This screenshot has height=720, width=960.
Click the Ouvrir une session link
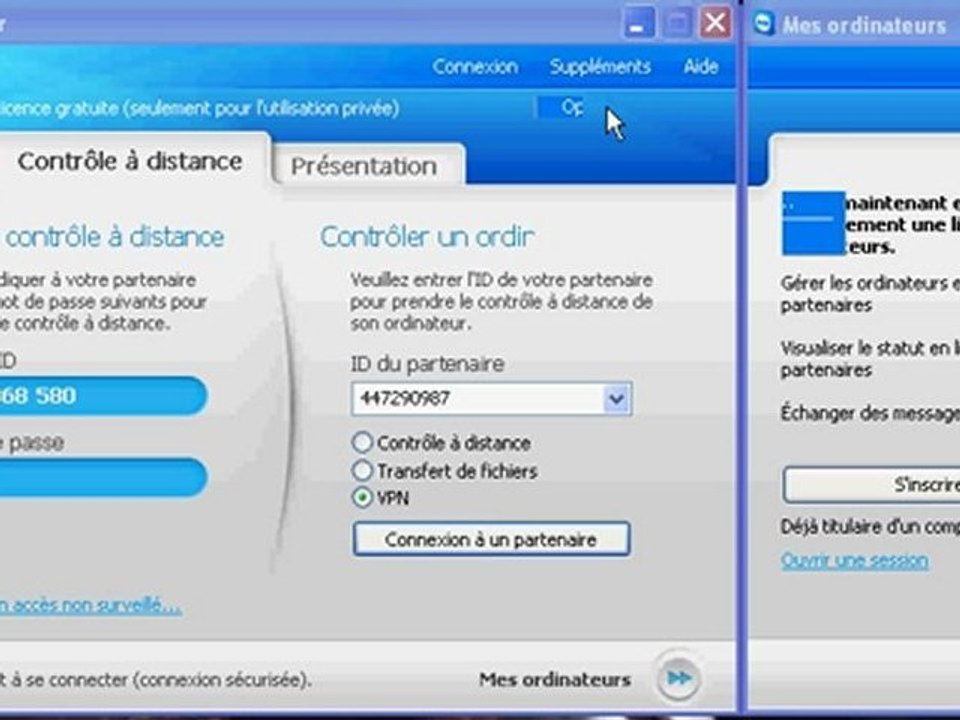pos(855,560)
